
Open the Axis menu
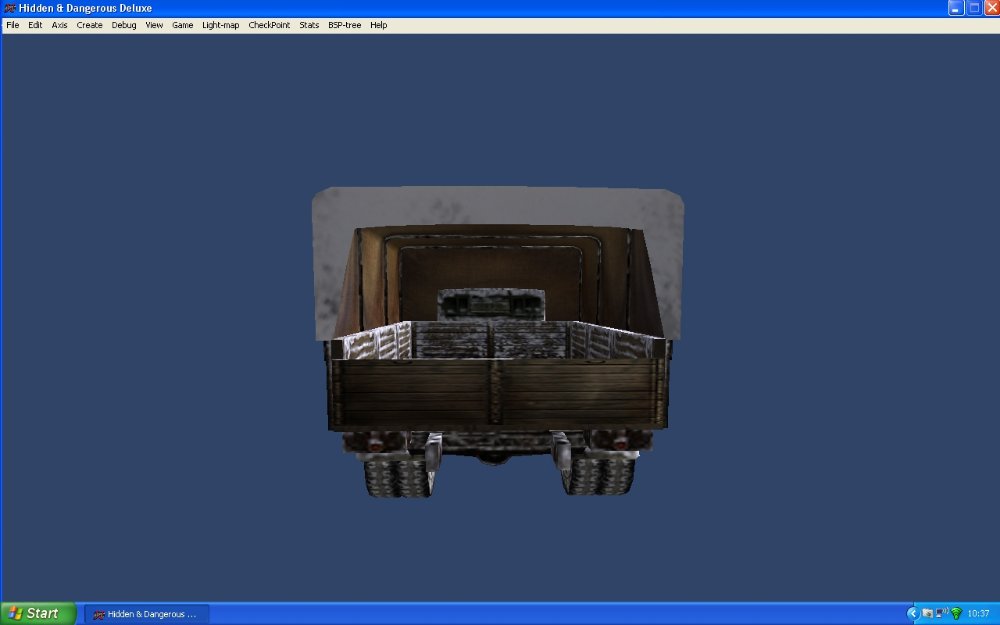(x=59, y=26)
